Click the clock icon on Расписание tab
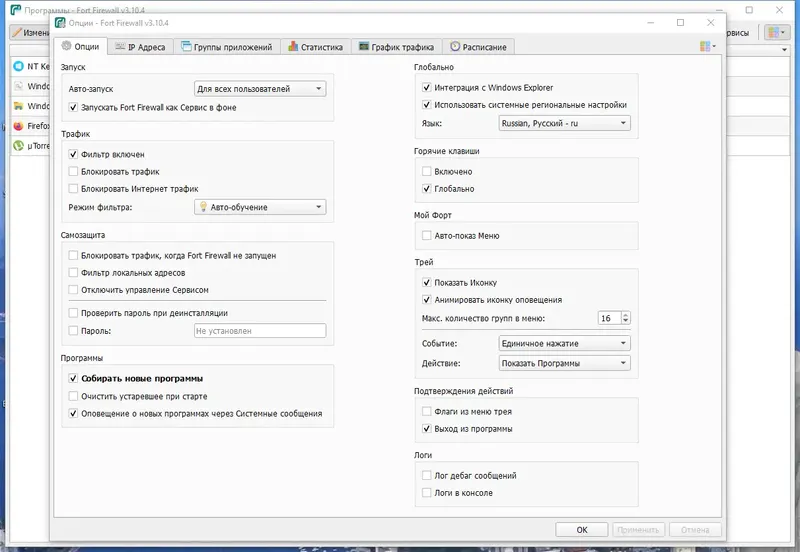The image size is (800, 552). pos(455,46)
